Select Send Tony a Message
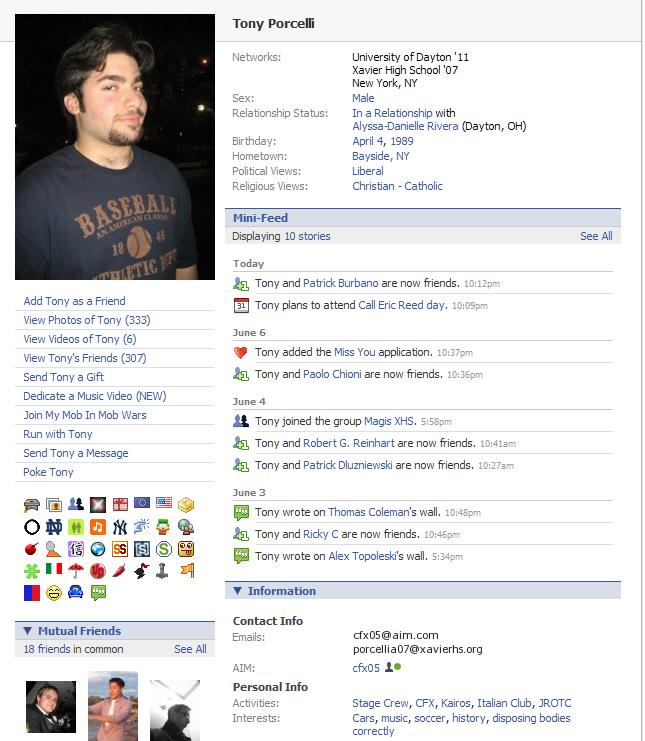Screen dimensions: 645x741 (76, 453)
